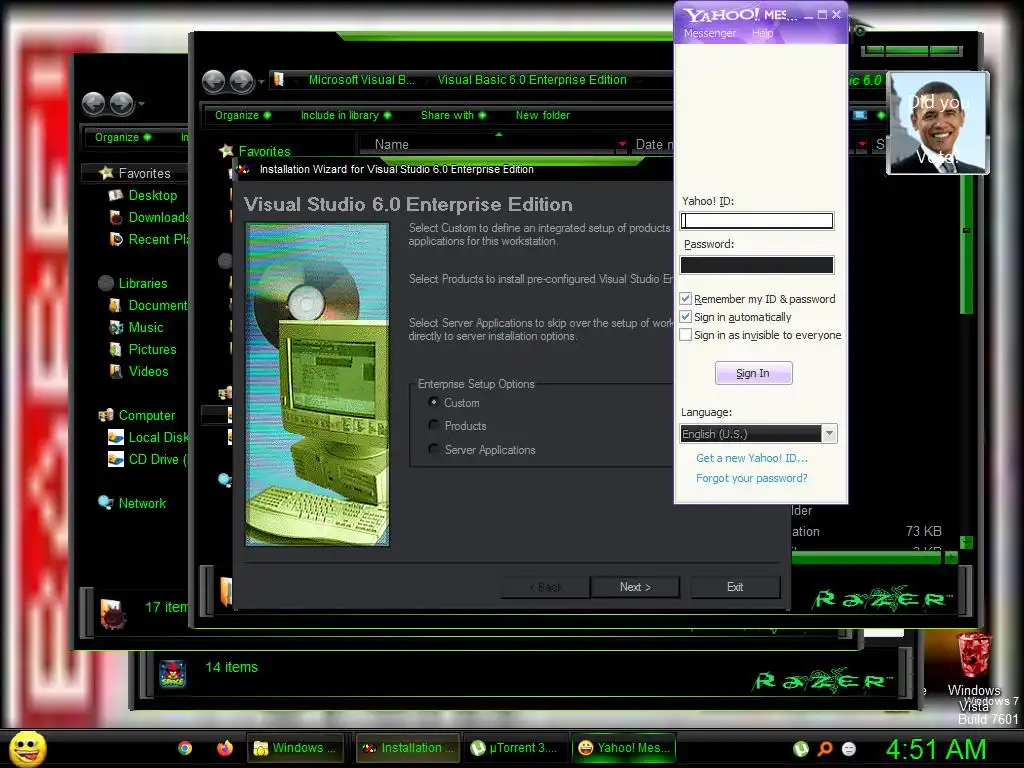This screenshot has width=1024, height=768.
Task: Launch Firefox from the taskbar
Action: [x=225, y=748]
